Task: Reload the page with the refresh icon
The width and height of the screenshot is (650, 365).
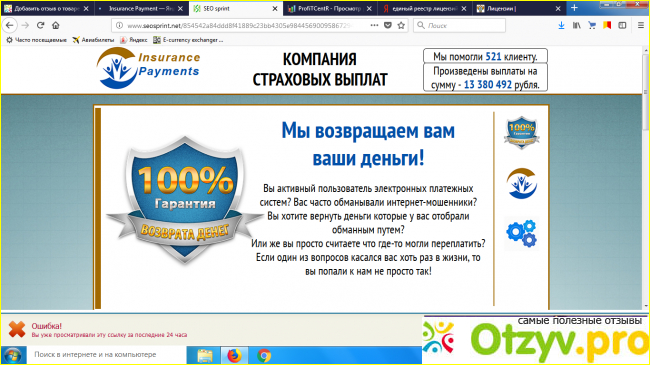Action: [40, 25]
